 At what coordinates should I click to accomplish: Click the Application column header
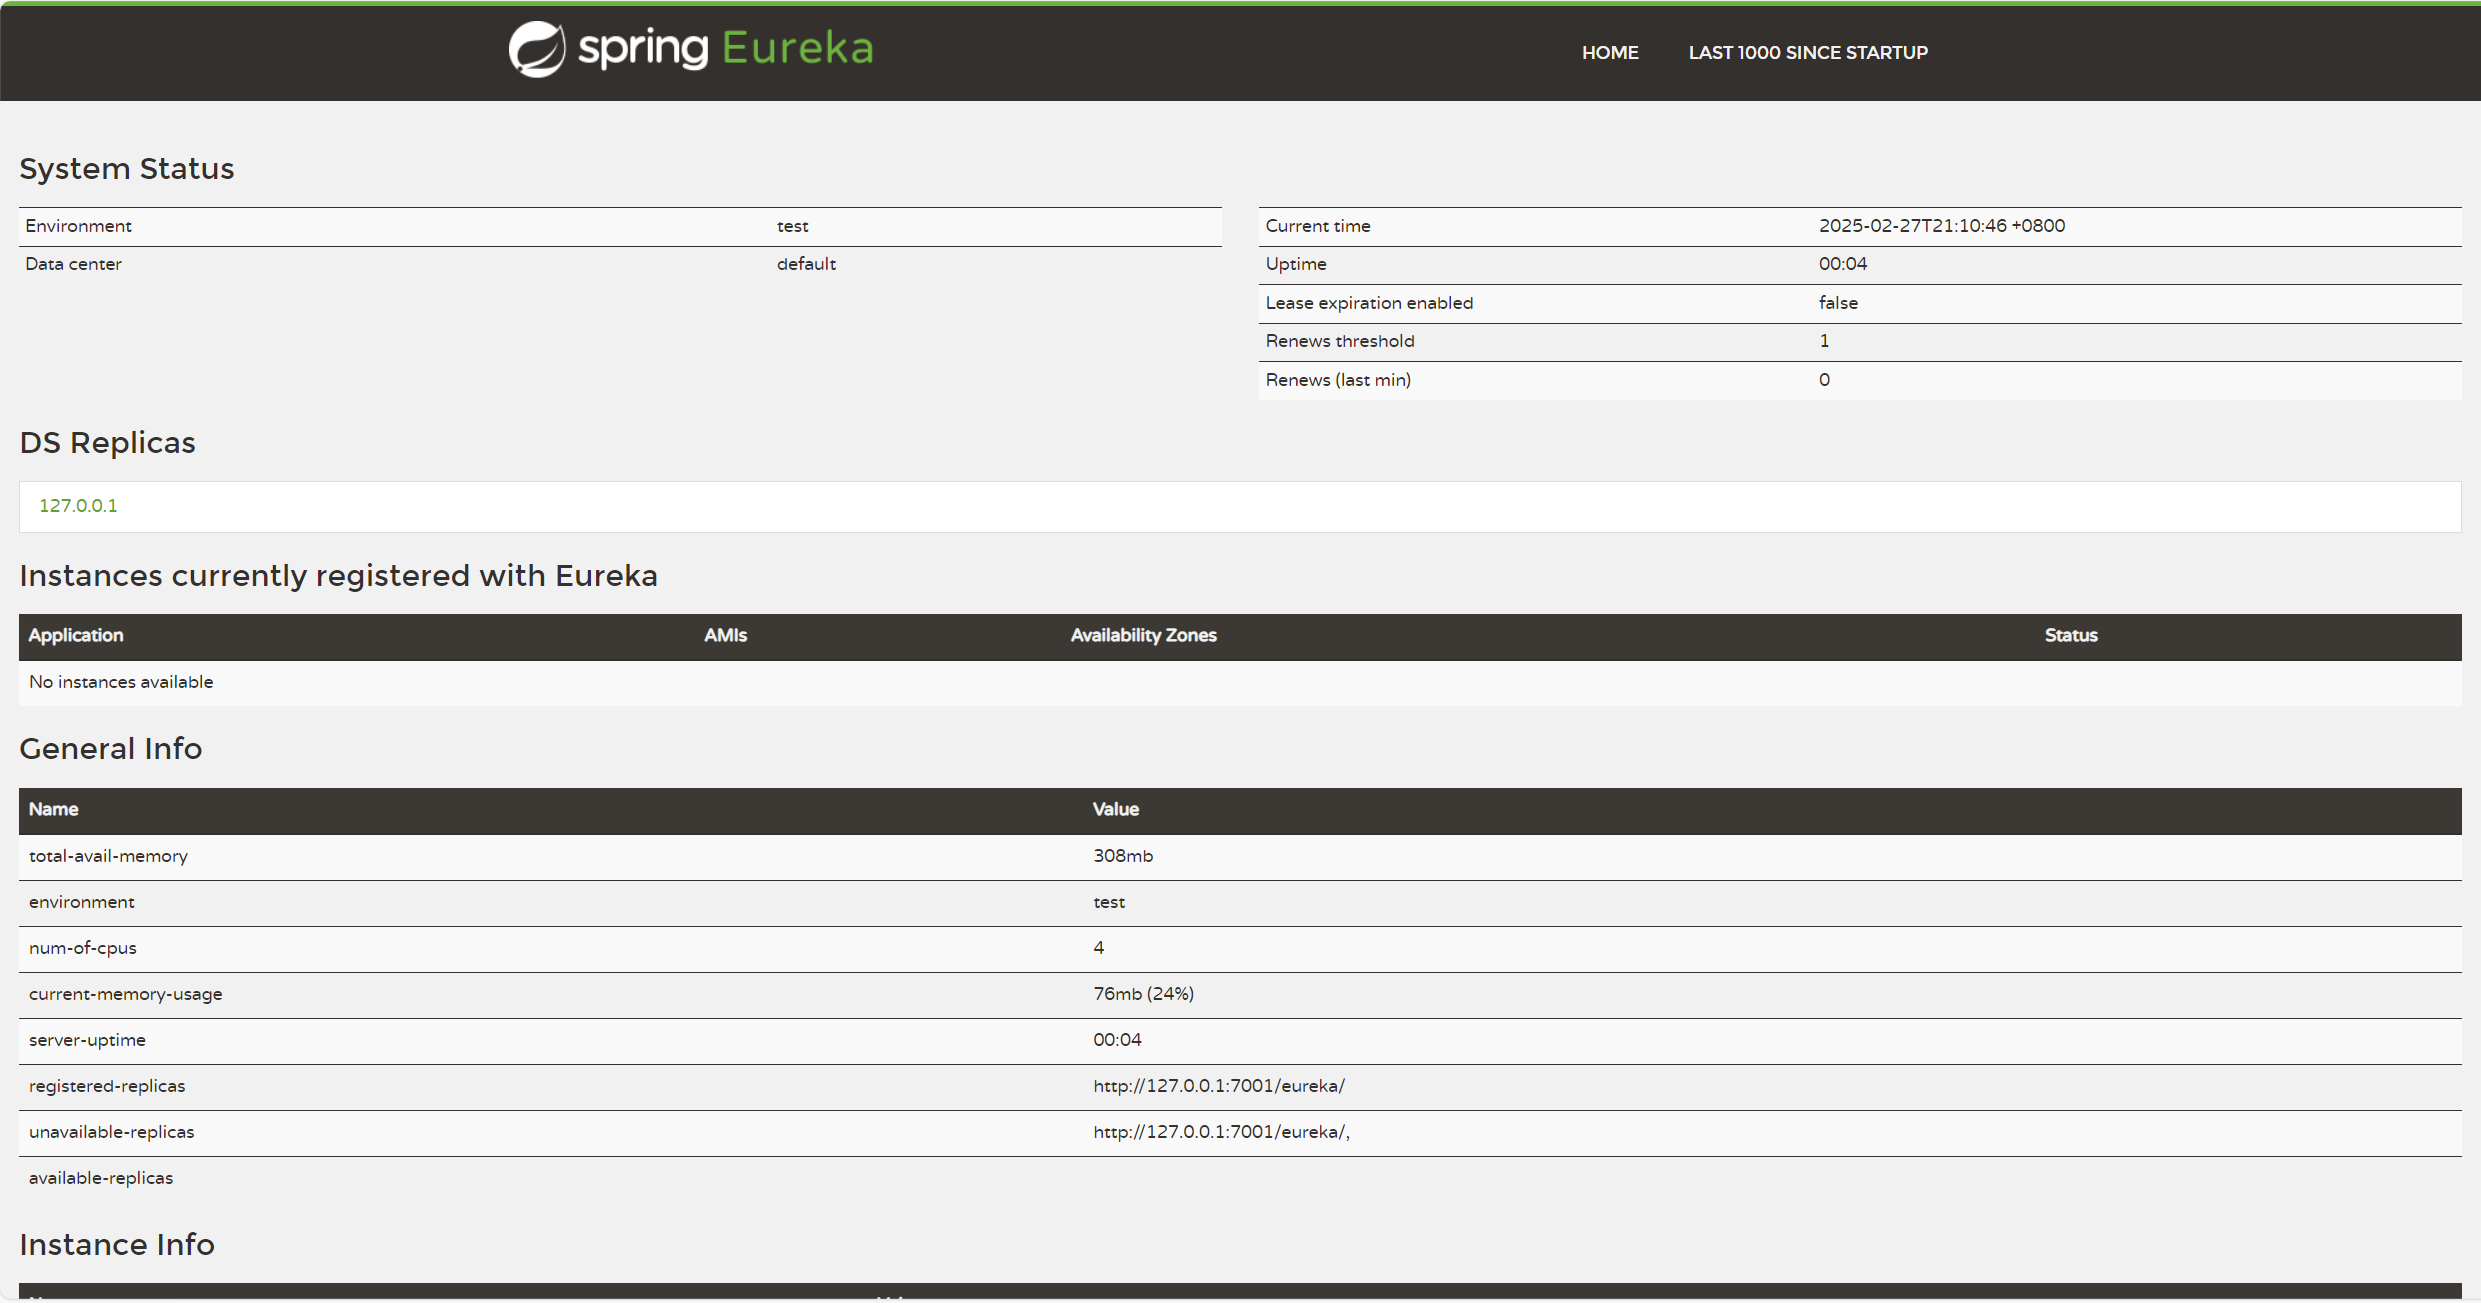[76, 636]
